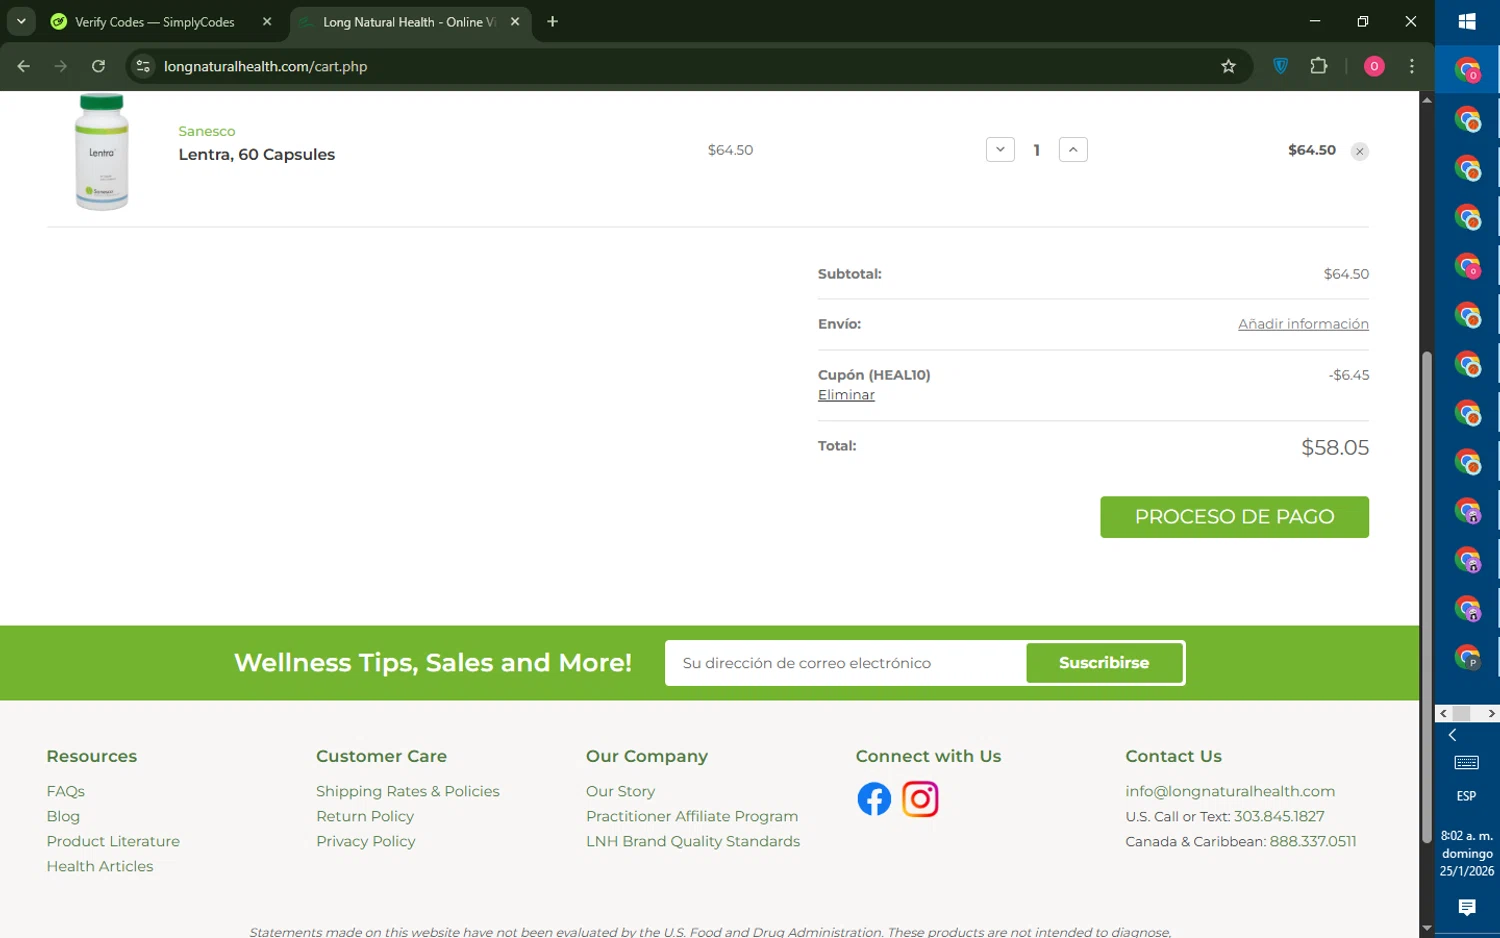The image size is (1500, 938).
Task: Switch the ESP input language indicator
Action: pyautogui.click(x=1467, y=796)
